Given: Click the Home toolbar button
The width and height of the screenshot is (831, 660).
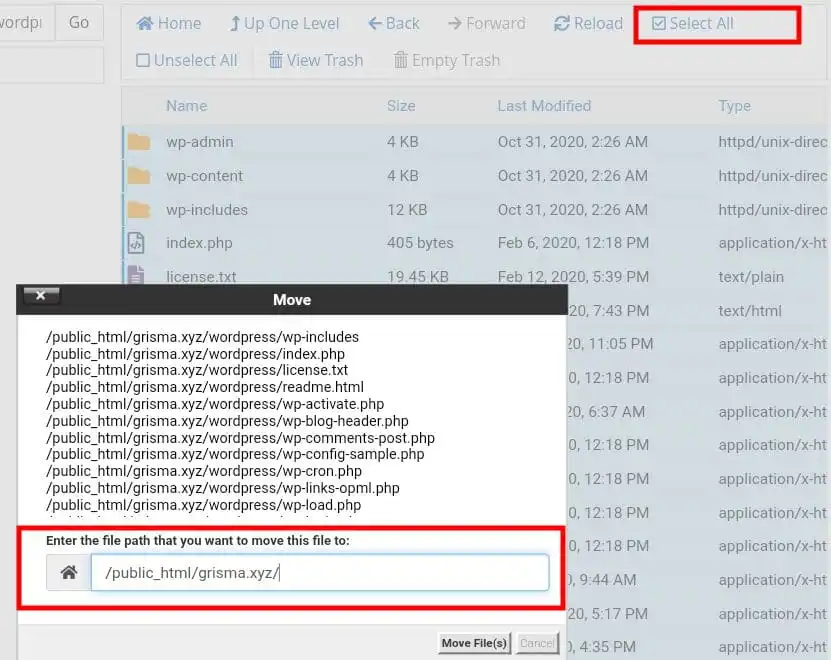Looking at the screenshot, I should pos(169,23).
